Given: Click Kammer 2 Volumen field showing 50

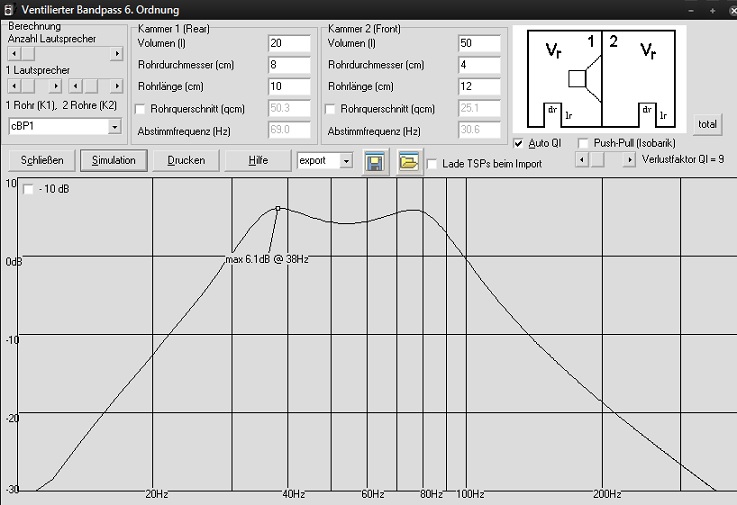Looking at the screenshot, I should click(479, 43).
